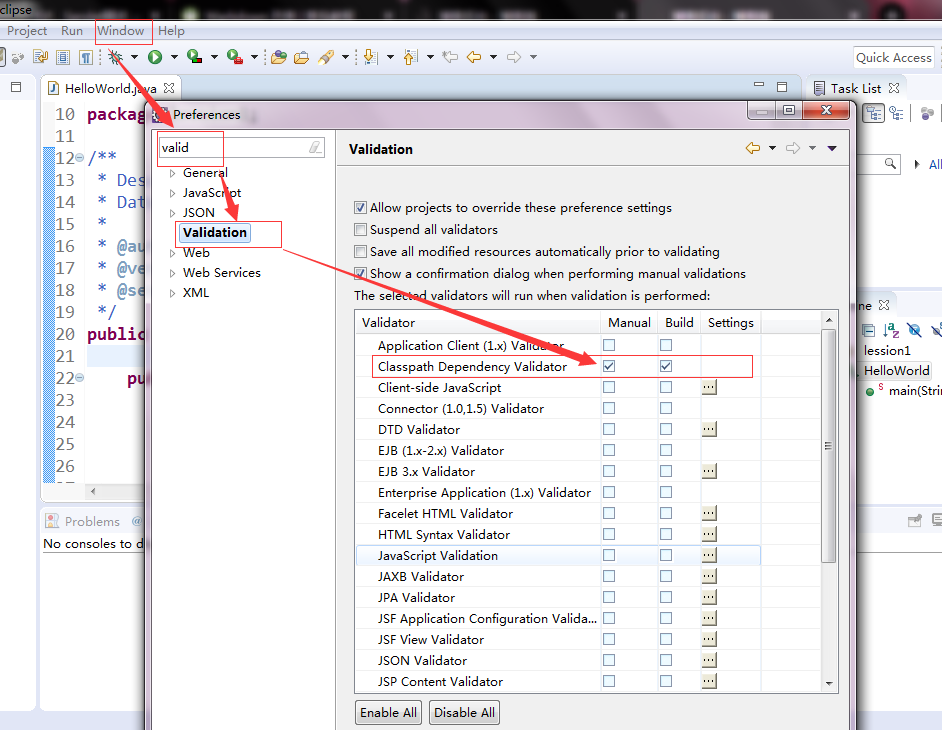Click the Task List categorized view icon
This screenshot has width=942, height=730.
(x=874, y=113)
